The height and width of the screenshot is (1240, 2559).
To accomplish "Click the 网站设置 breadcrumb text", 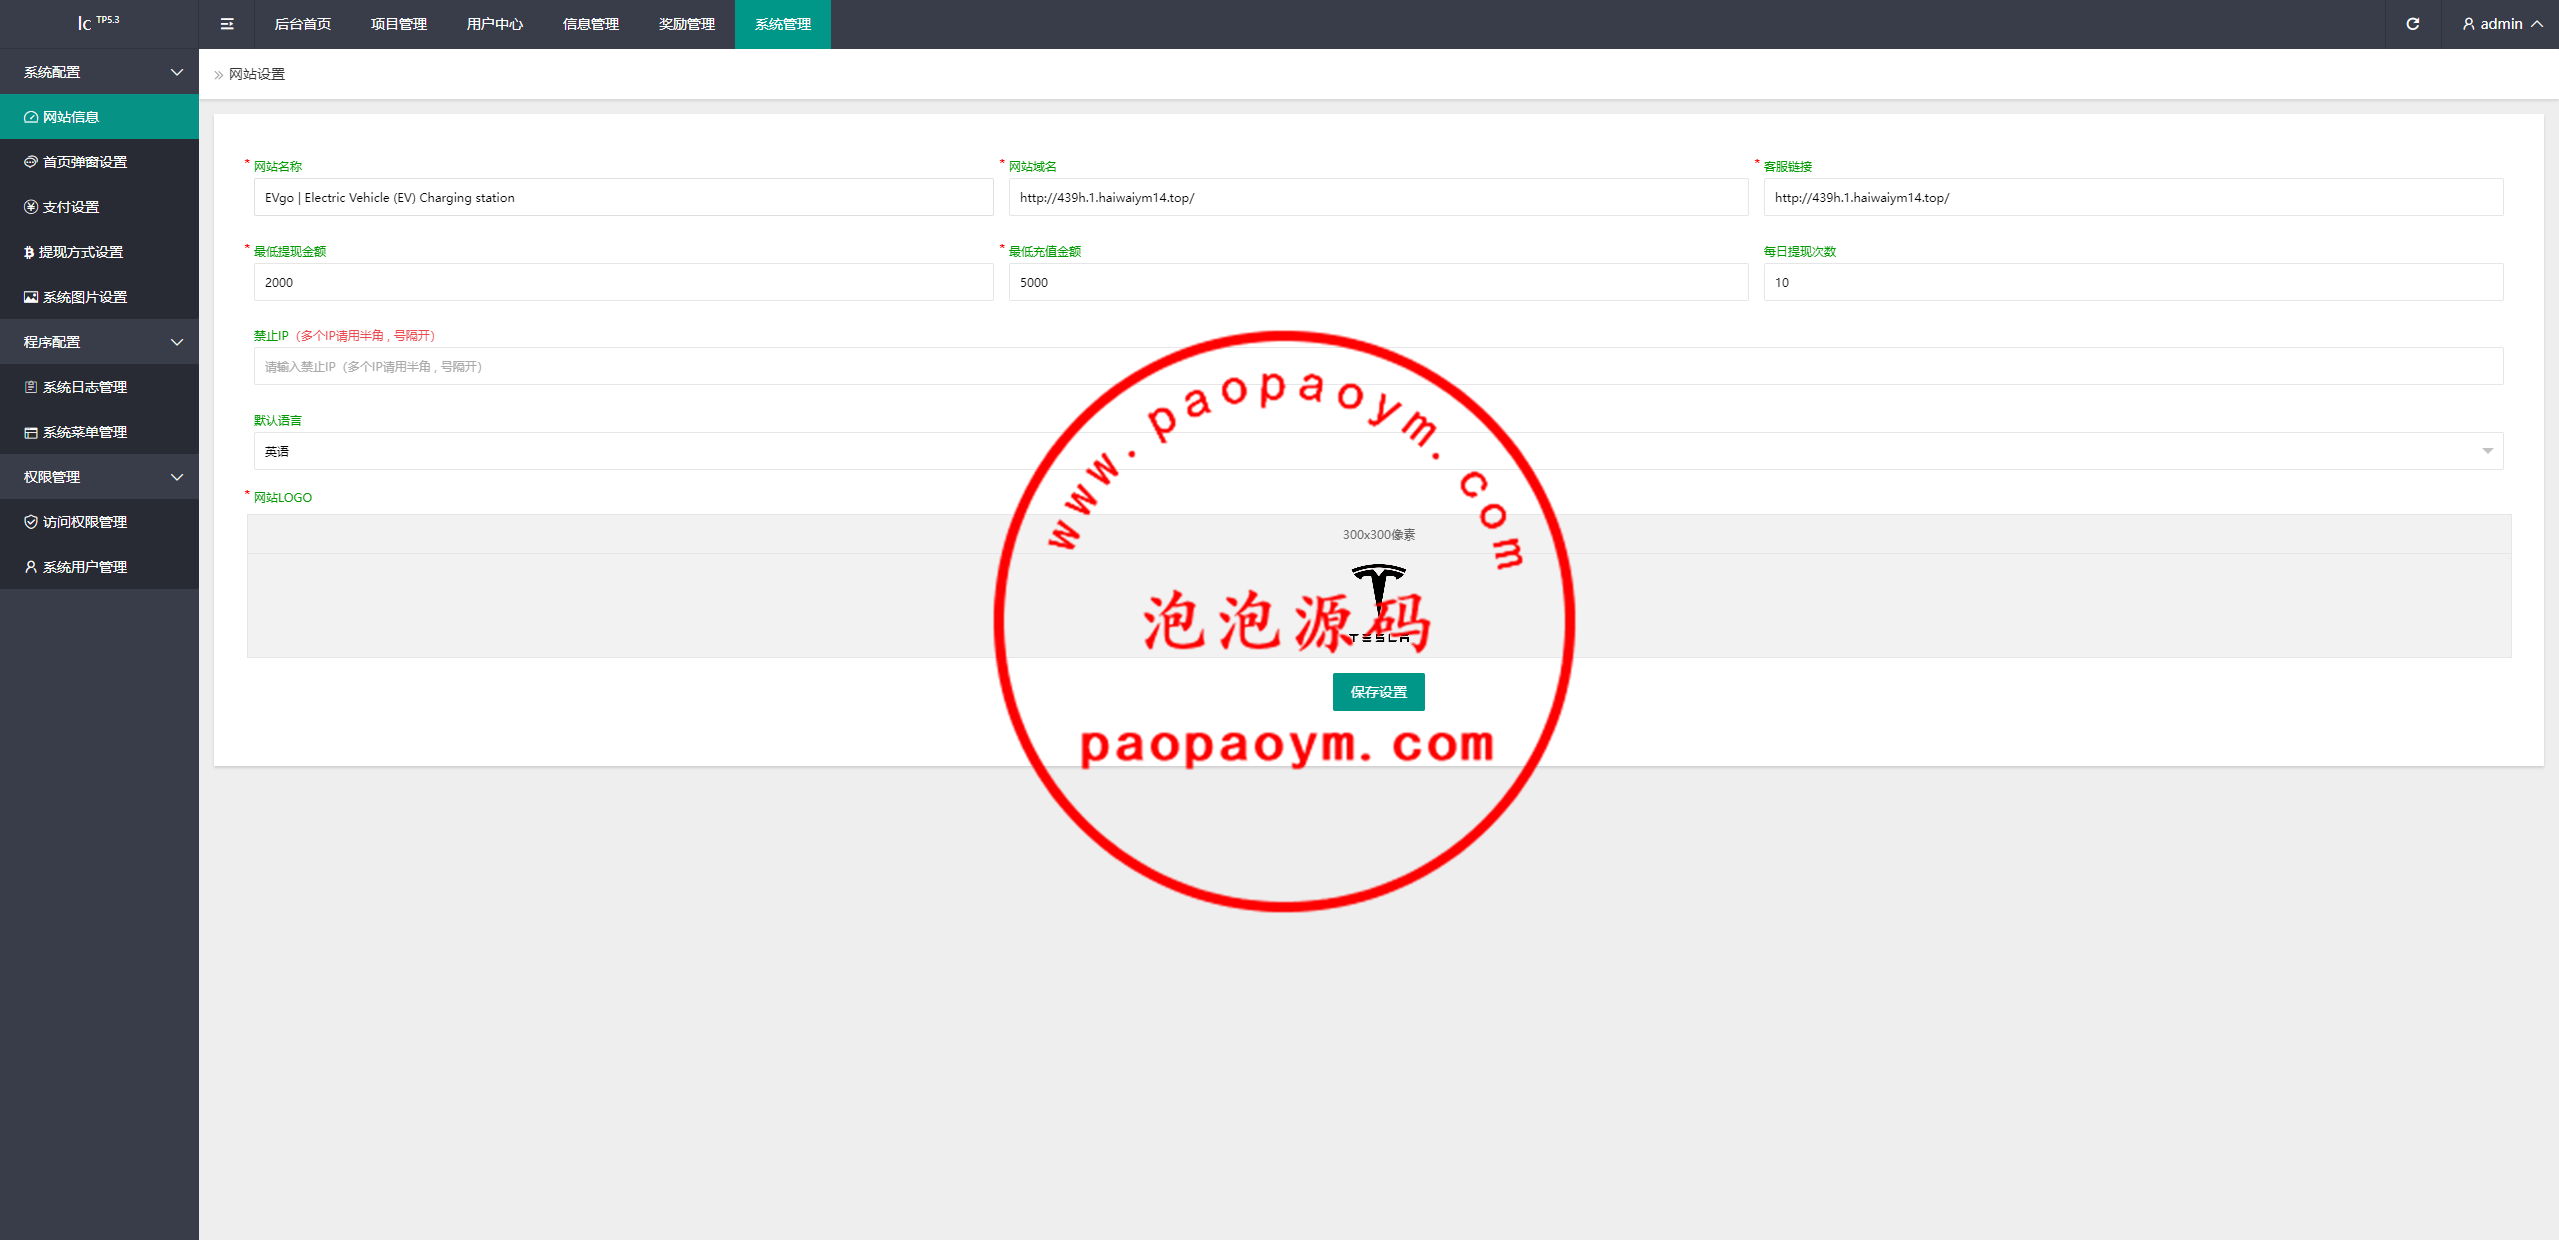I will [257, 74].
